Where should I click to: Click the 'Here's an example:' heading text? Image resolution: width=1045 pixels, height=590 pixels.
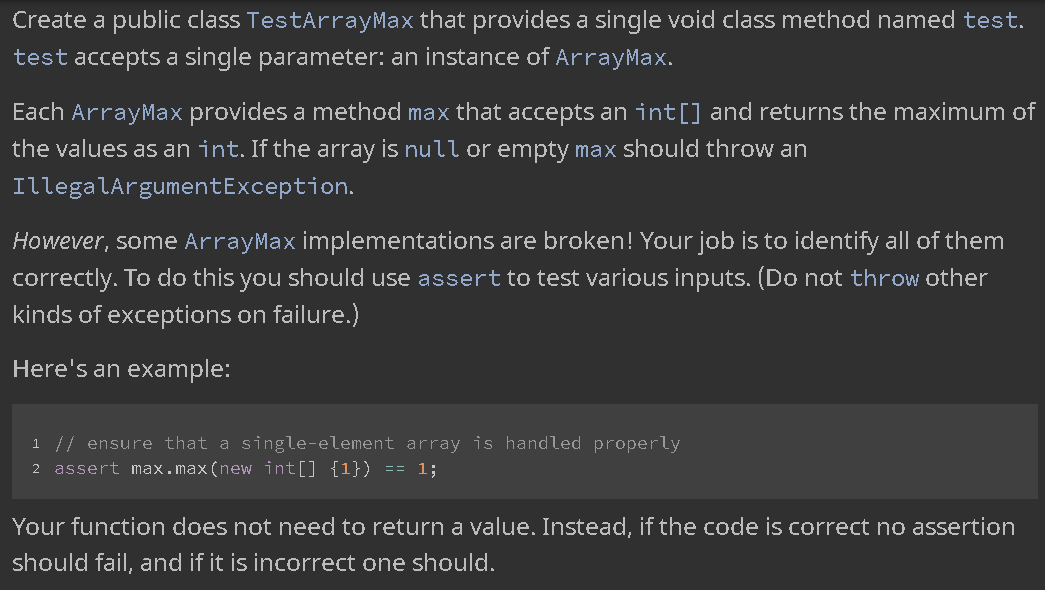click(x=121, y=369)
